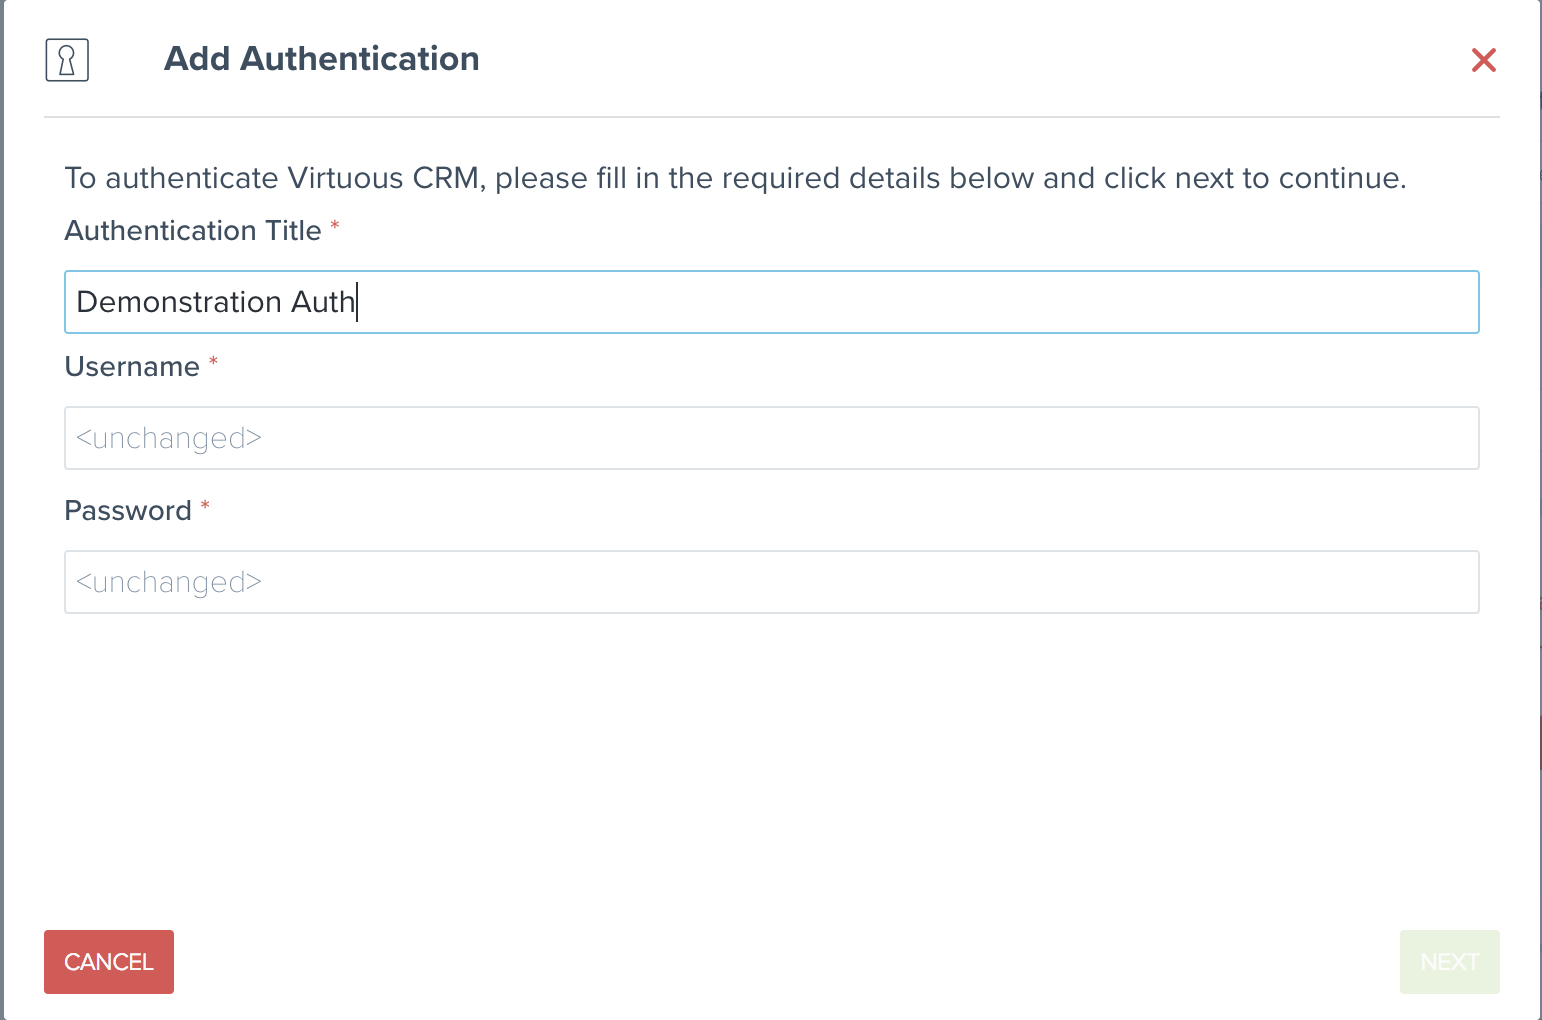Dismiss the dialog via the close control
The image size is (1542, 1020).
(1484, 60)
